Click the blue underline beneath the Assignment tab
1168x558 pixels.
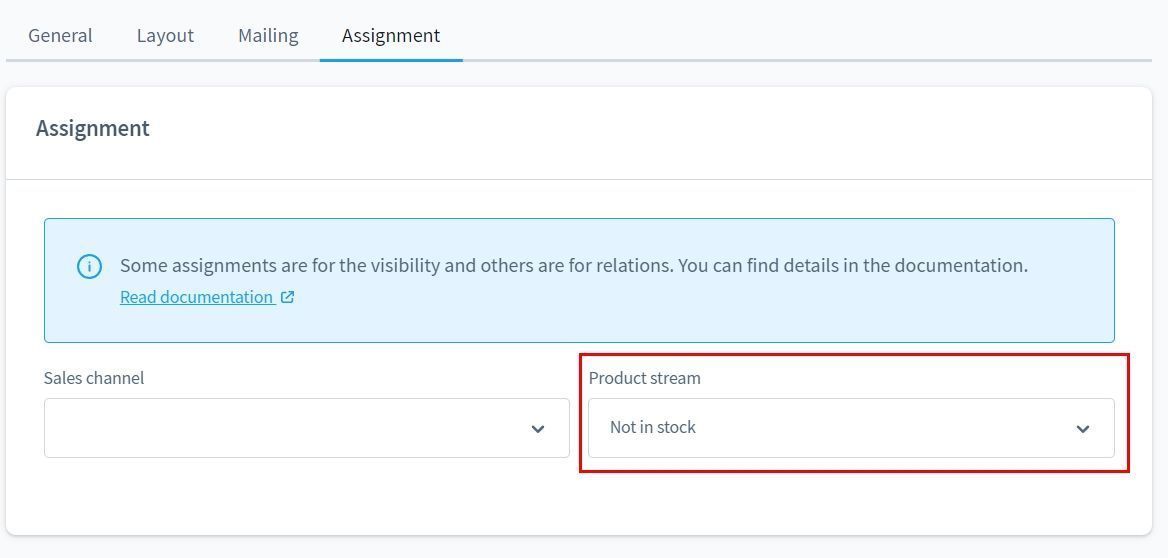[x=390, y=60]
